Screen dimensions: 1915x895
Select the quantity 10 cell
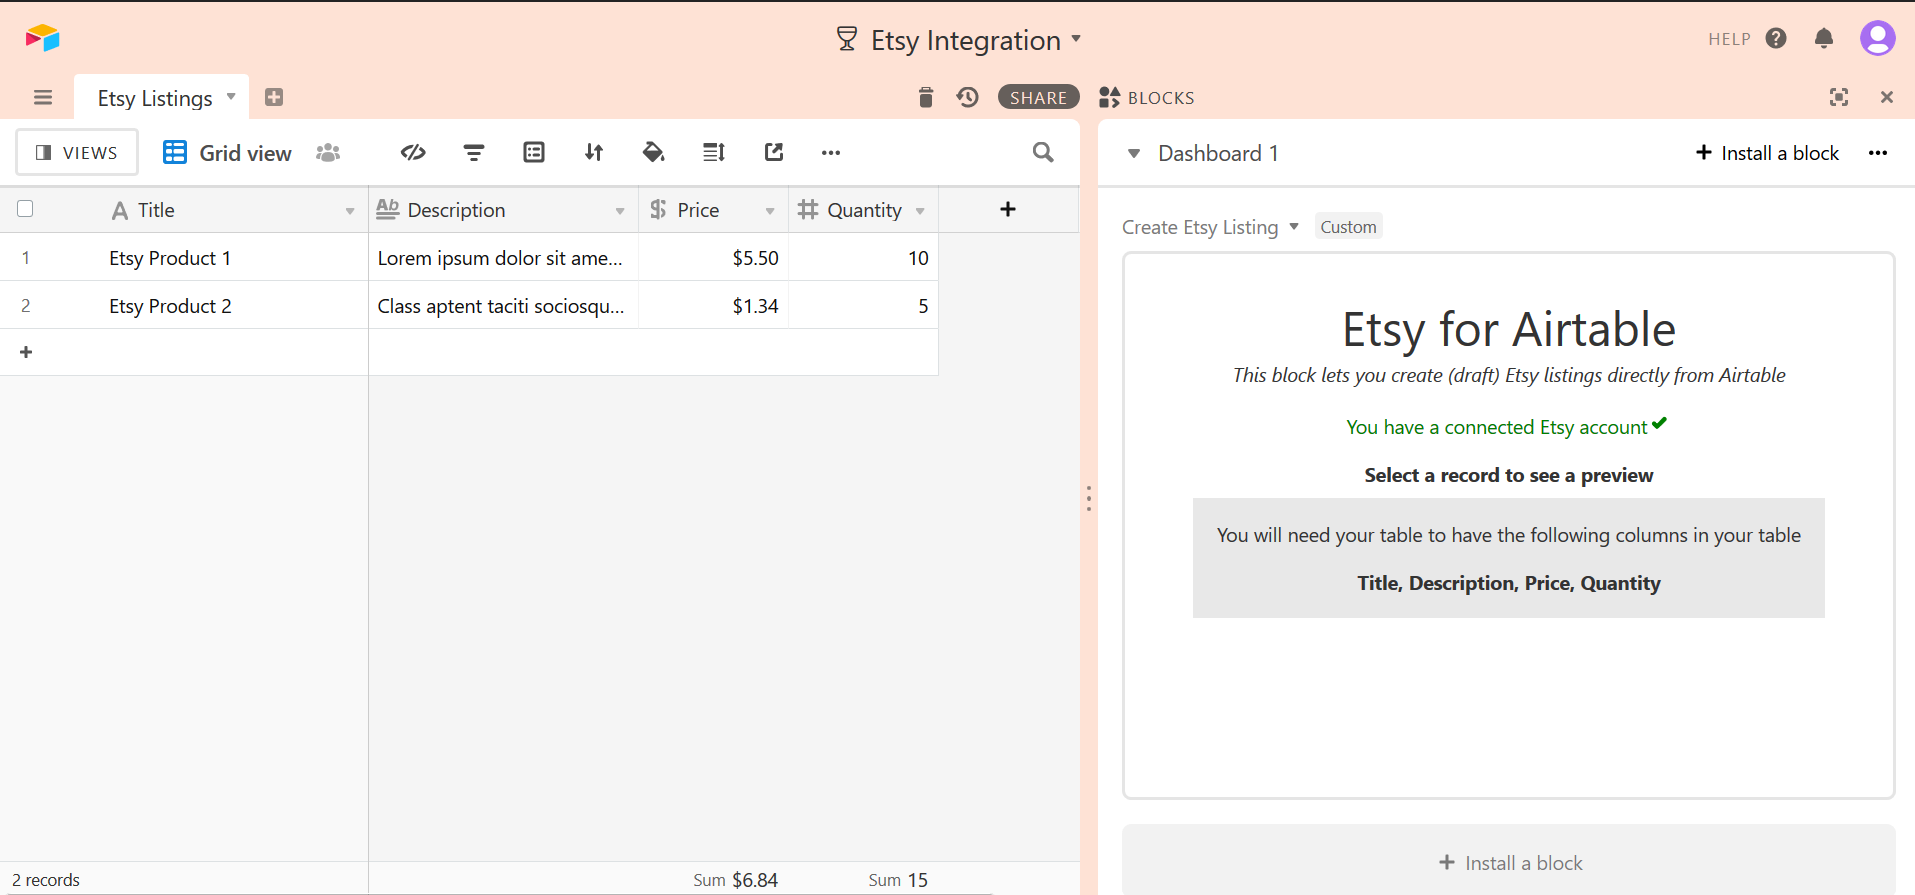pos(864,258)
